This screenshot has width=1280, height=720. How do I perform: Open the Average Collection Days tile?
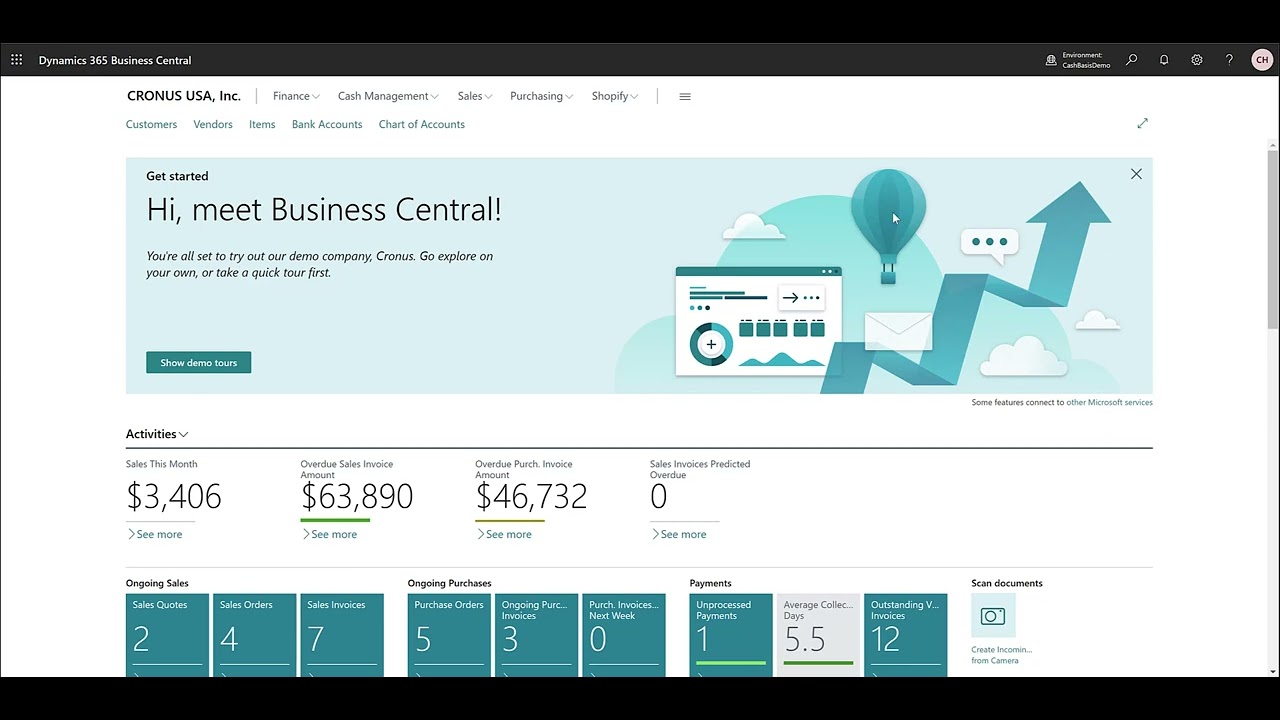pyautogui.click(x=818, y=635)
